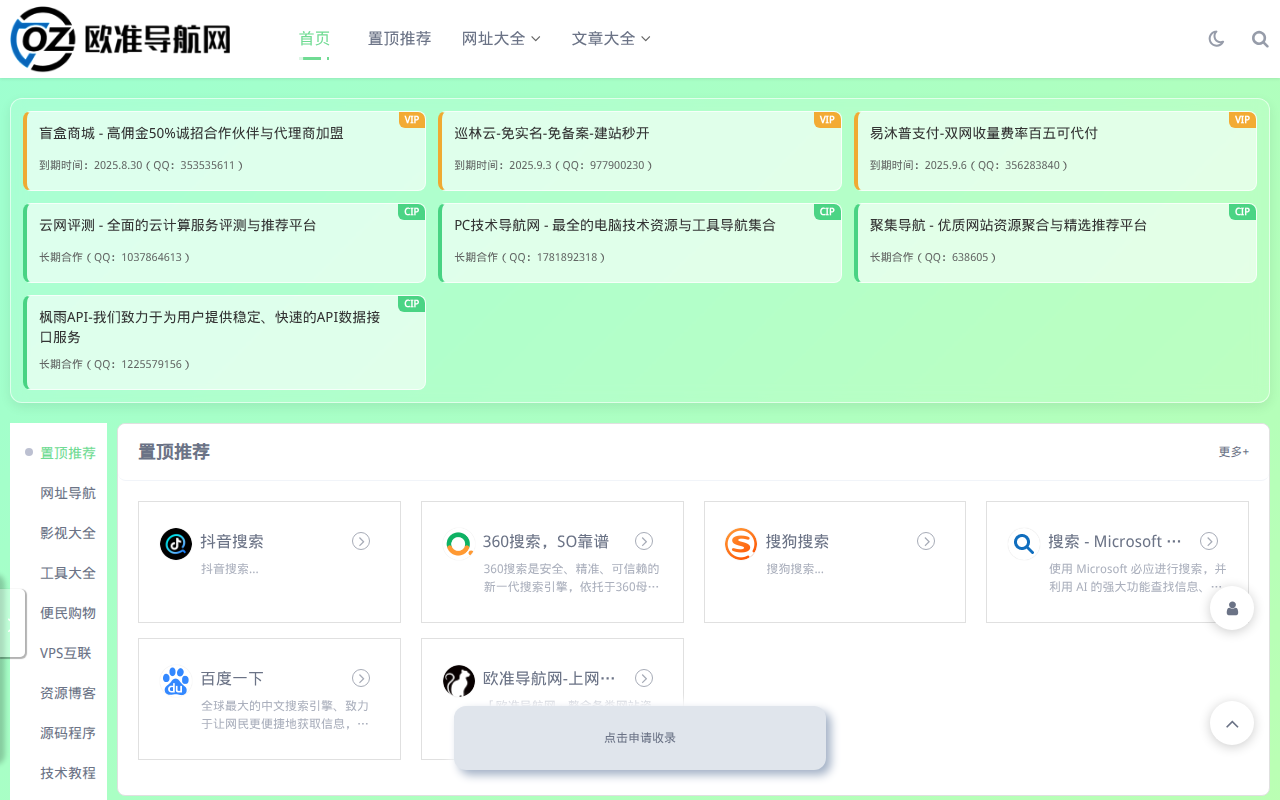The width and height of the screenshot is (1280, 800).
Task: Select the 首页 nav tab
Action: pyautogui.click(x=314, y=39)
